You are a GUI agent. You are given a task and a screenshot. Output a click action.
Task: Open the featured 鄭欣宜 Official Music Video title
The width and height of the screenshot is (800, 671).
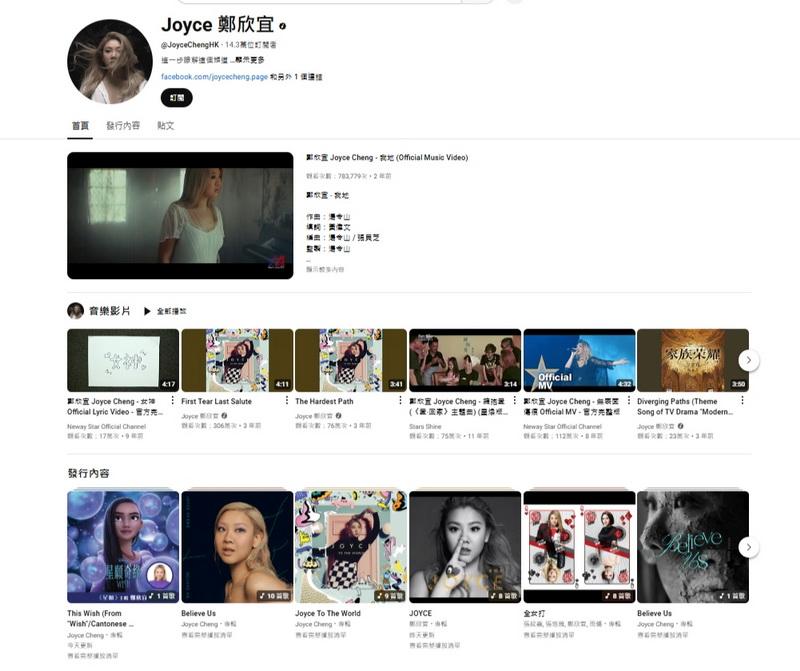387,158
